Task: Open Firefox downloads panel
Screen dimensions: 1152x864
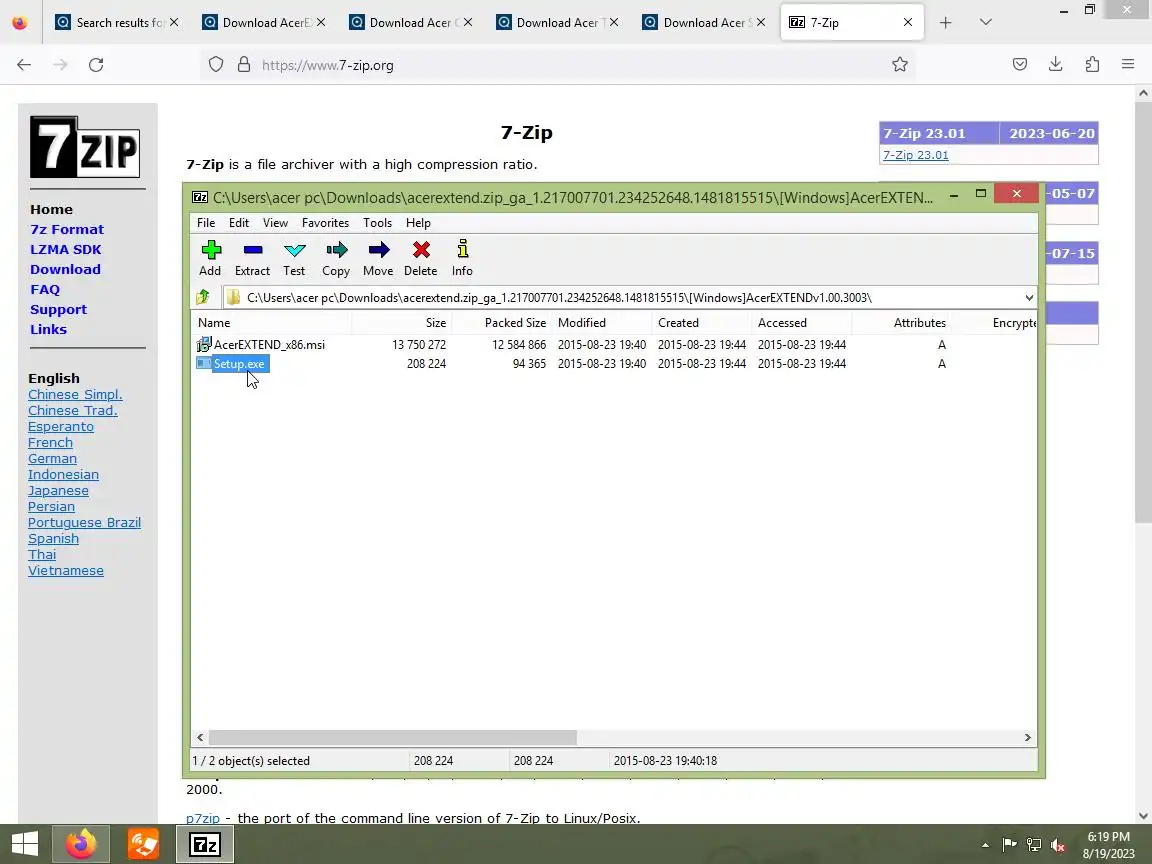Action: (1056, 65)
